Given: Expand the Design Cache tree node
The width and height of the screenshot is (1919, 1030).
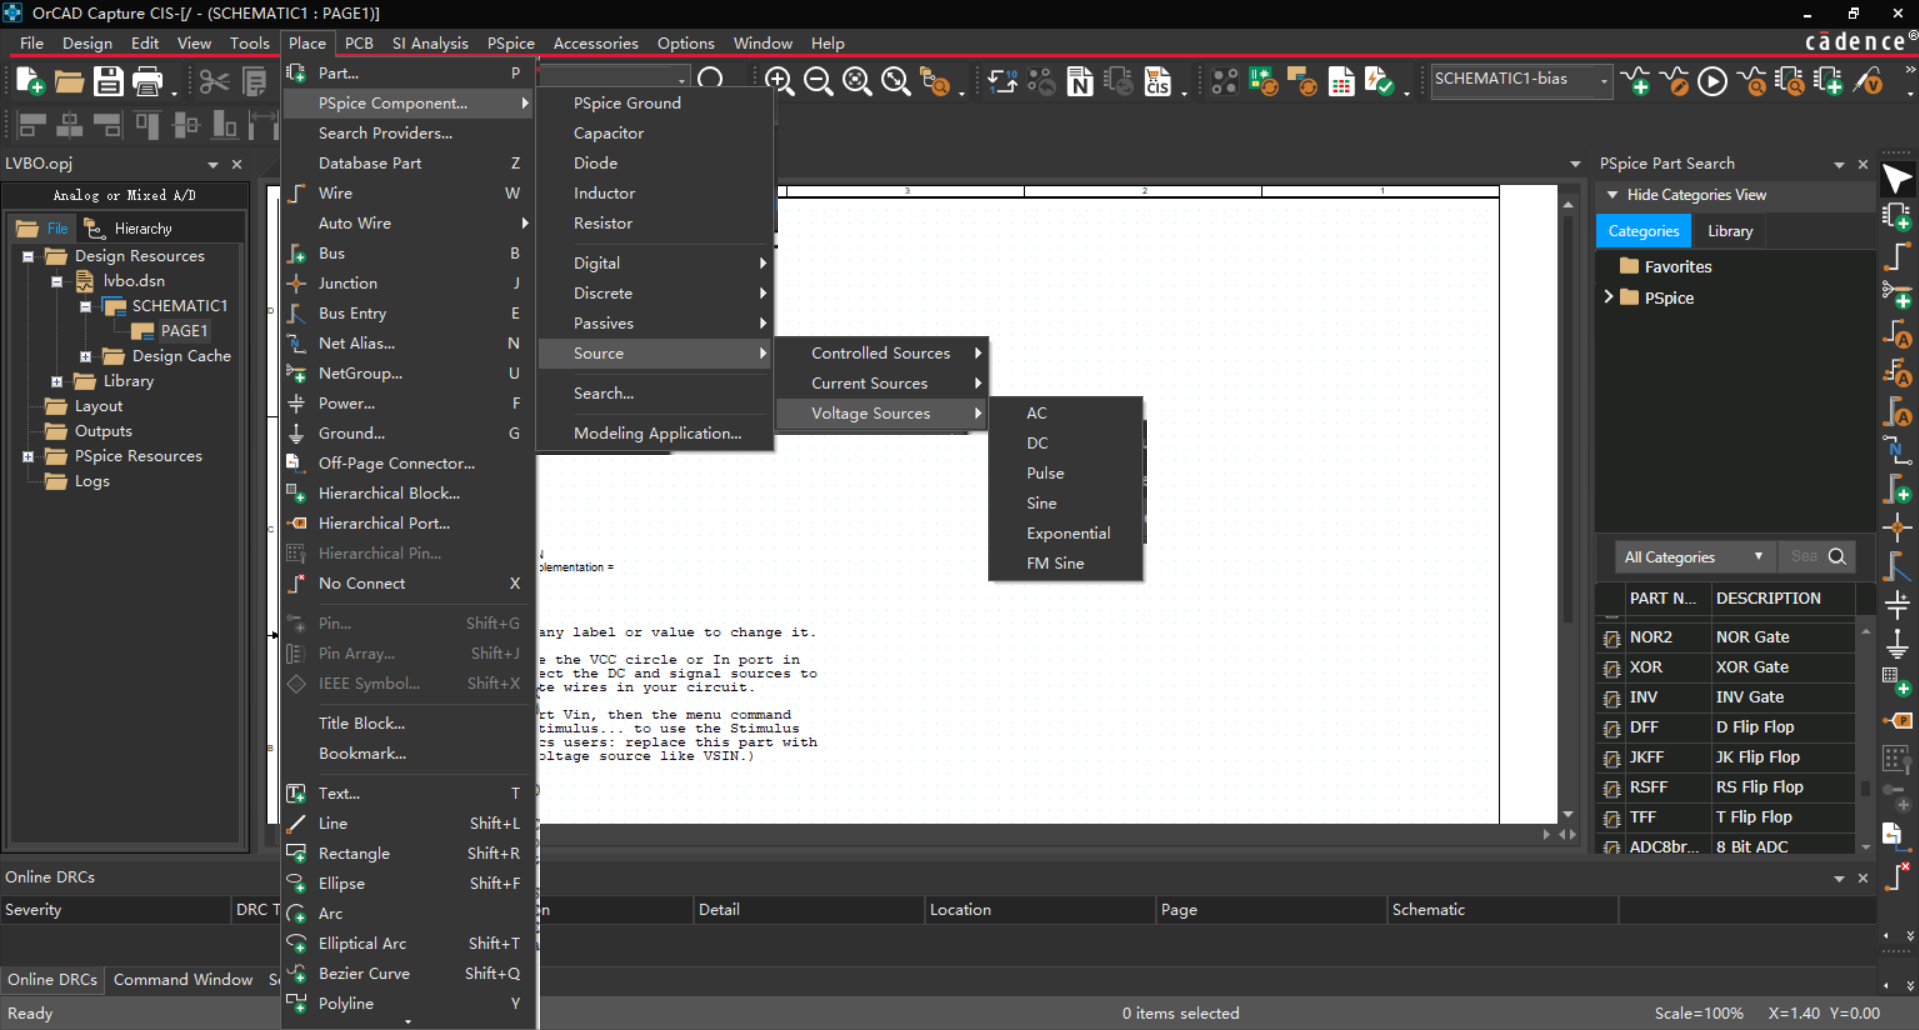Looking at the screenshot, I should coord(85,356).
